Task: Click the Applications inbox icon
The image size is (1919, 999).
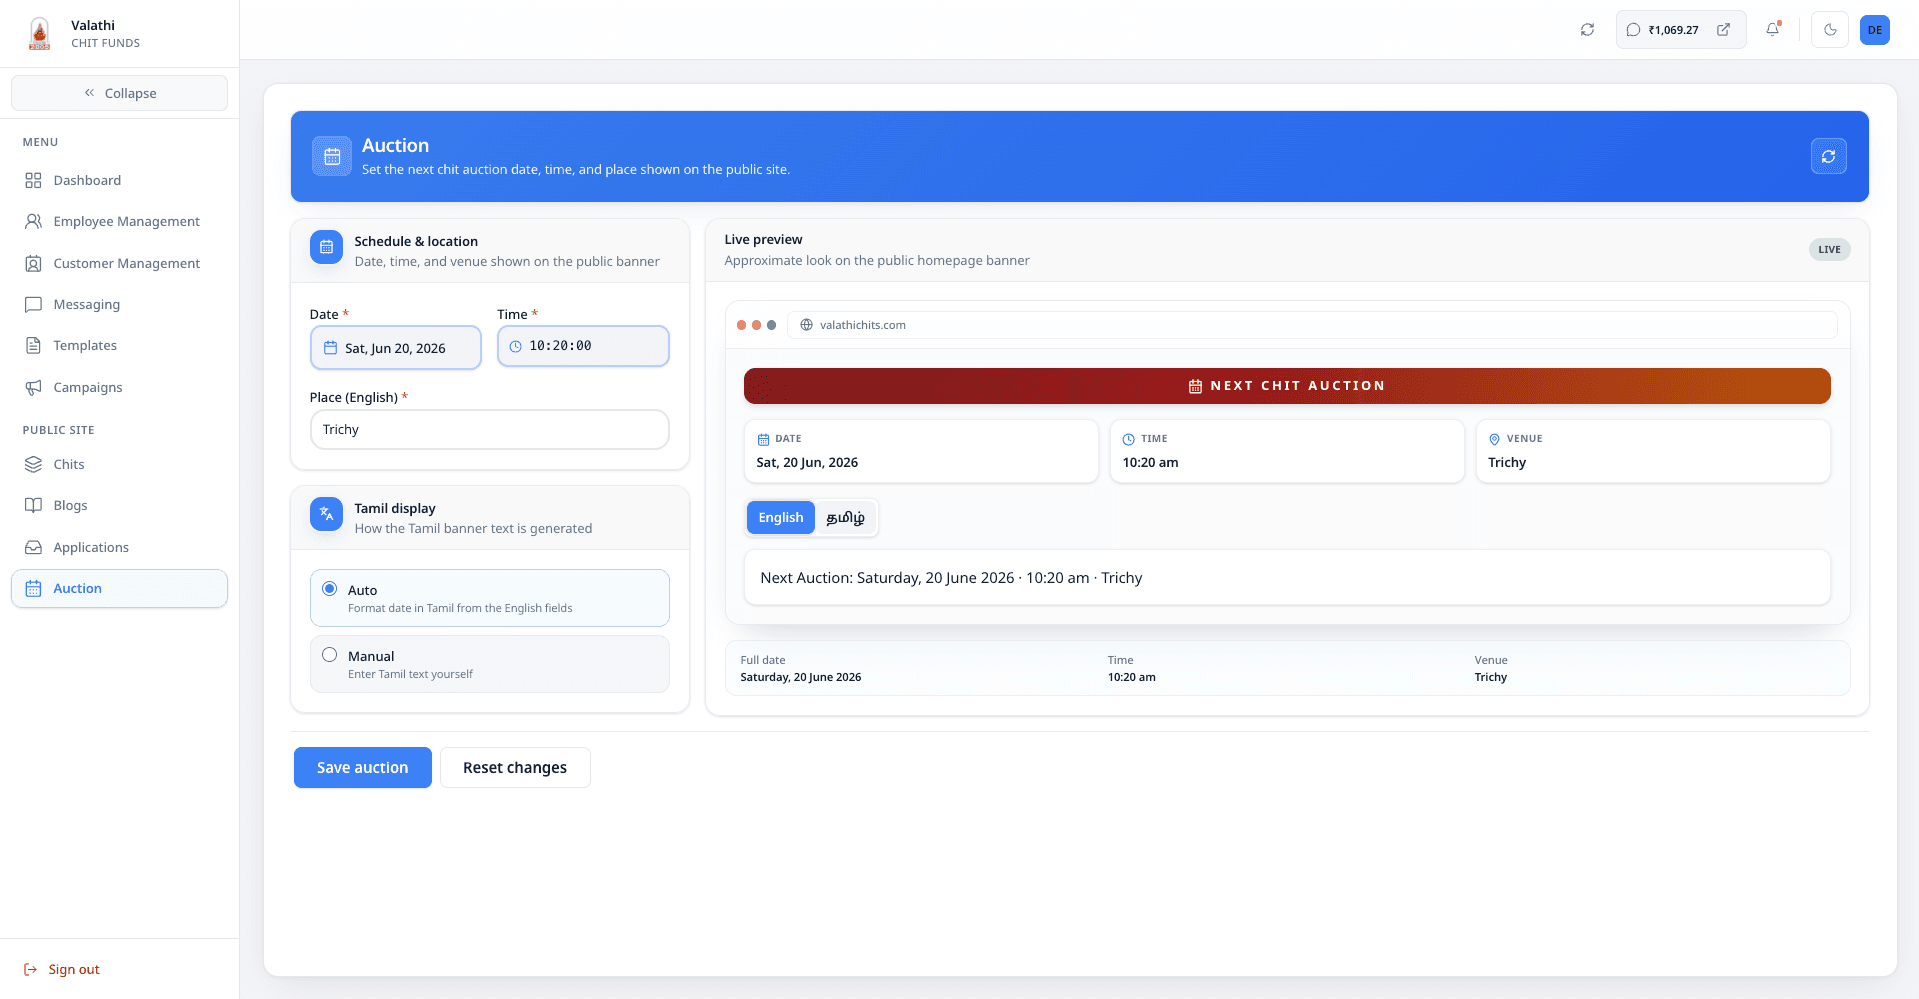Action: coord(33,547)
